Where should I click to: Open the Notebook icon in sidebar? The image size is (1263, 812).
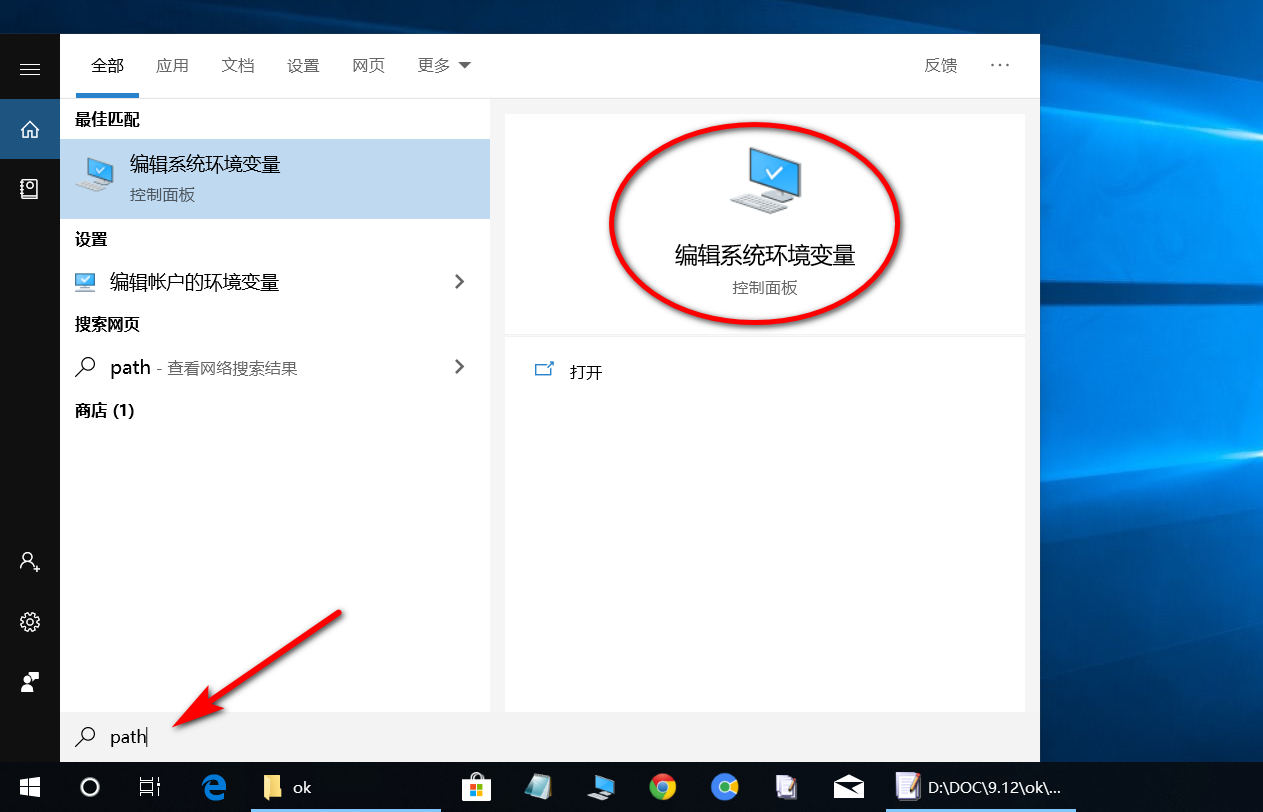point(30,188)
